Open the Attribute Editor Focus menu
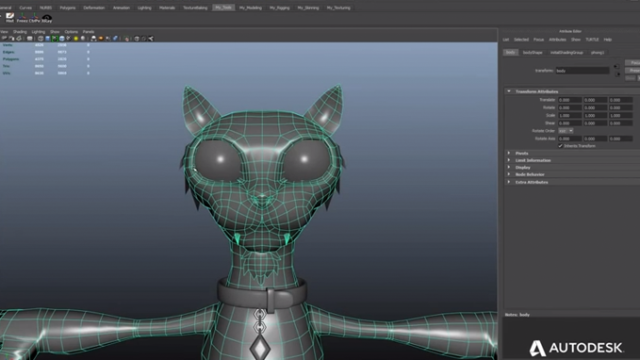 (x=538, y=40)
